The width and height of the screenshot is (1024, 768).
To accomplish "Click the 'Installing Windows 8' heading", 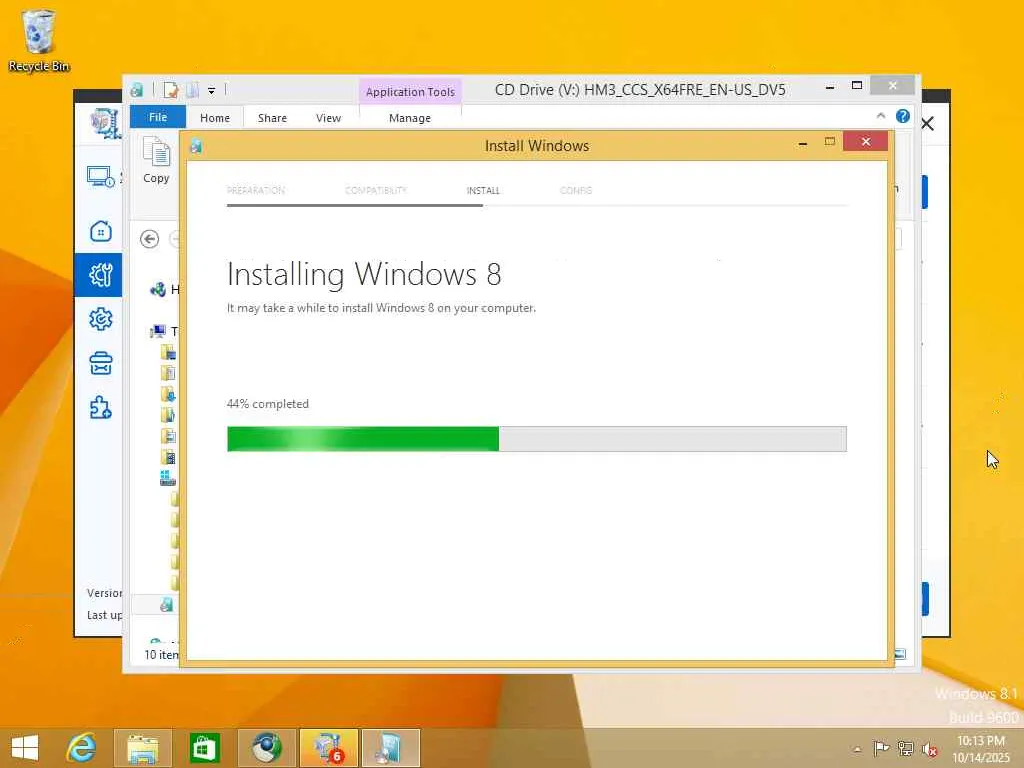I will pos(364,274).
